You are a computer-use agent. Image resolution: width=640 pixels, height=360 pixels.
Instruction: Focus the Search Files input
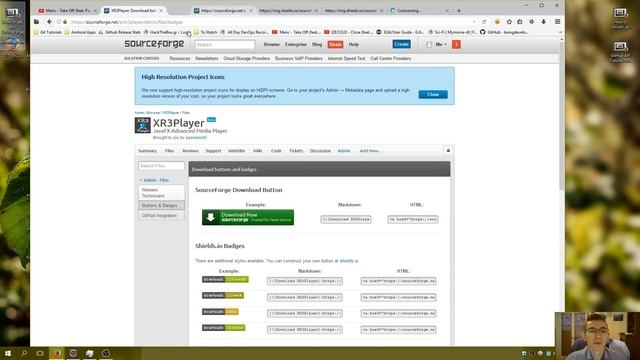coord(161,166)
